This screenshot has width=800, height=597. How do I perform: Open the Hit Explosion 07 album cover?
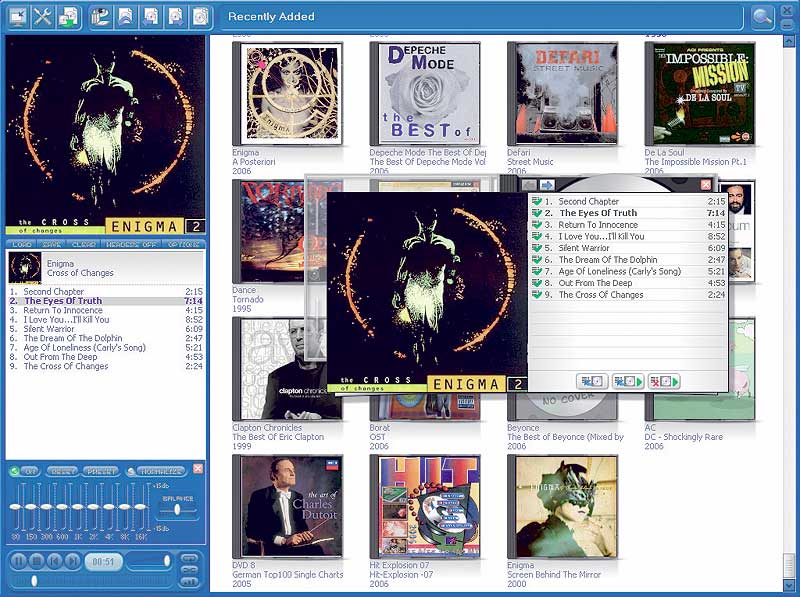(426, 507)
